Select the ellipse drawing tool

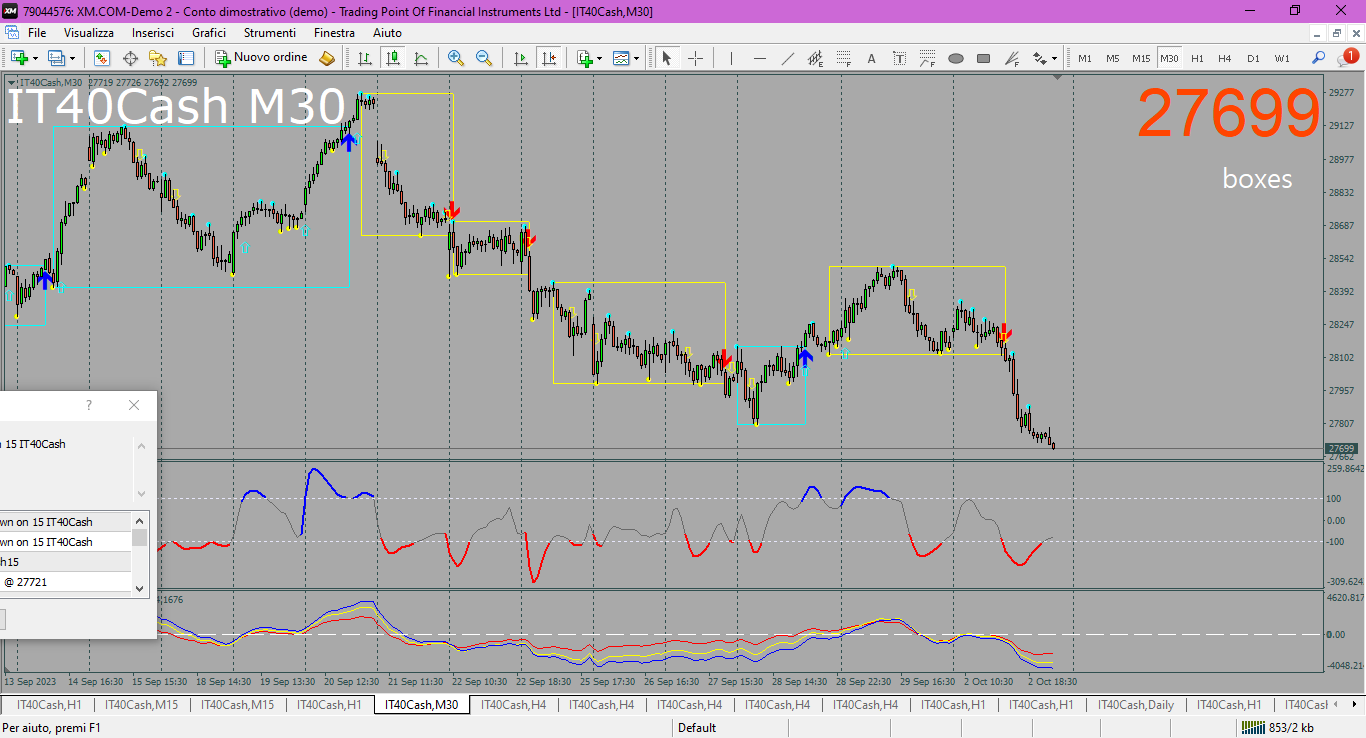956,58
